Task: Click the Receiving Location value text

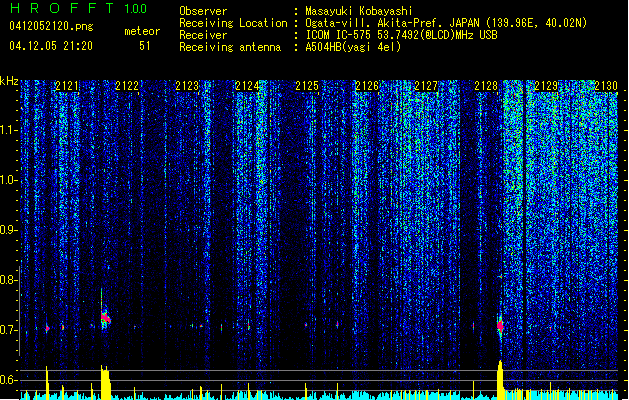Action: [446, 23]
